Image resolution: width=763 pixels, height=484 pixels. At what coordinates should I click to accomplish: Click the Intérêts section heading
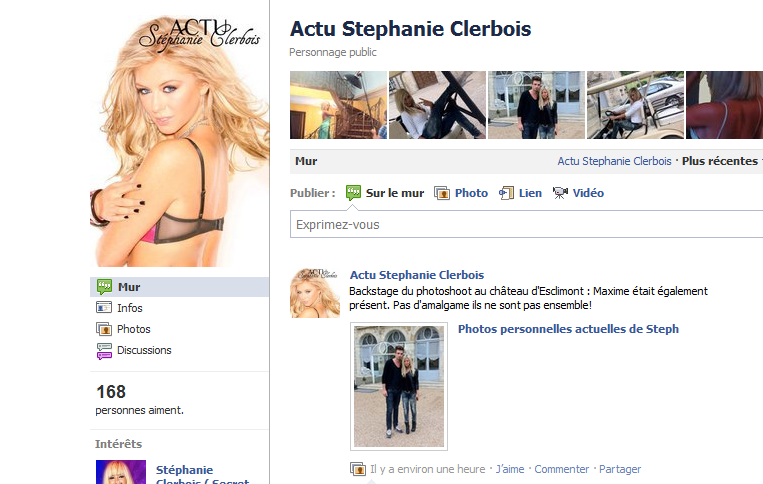tap(119, 444)
